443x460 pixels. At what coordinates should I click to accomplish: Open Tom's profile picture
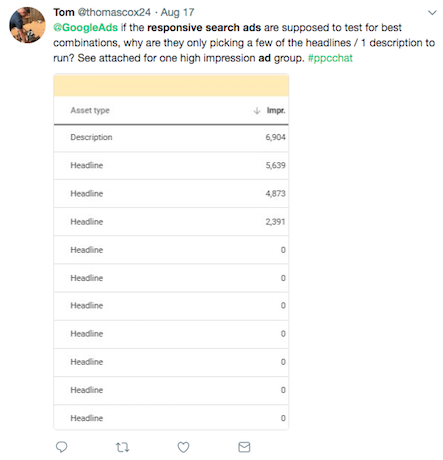point(27,25)
